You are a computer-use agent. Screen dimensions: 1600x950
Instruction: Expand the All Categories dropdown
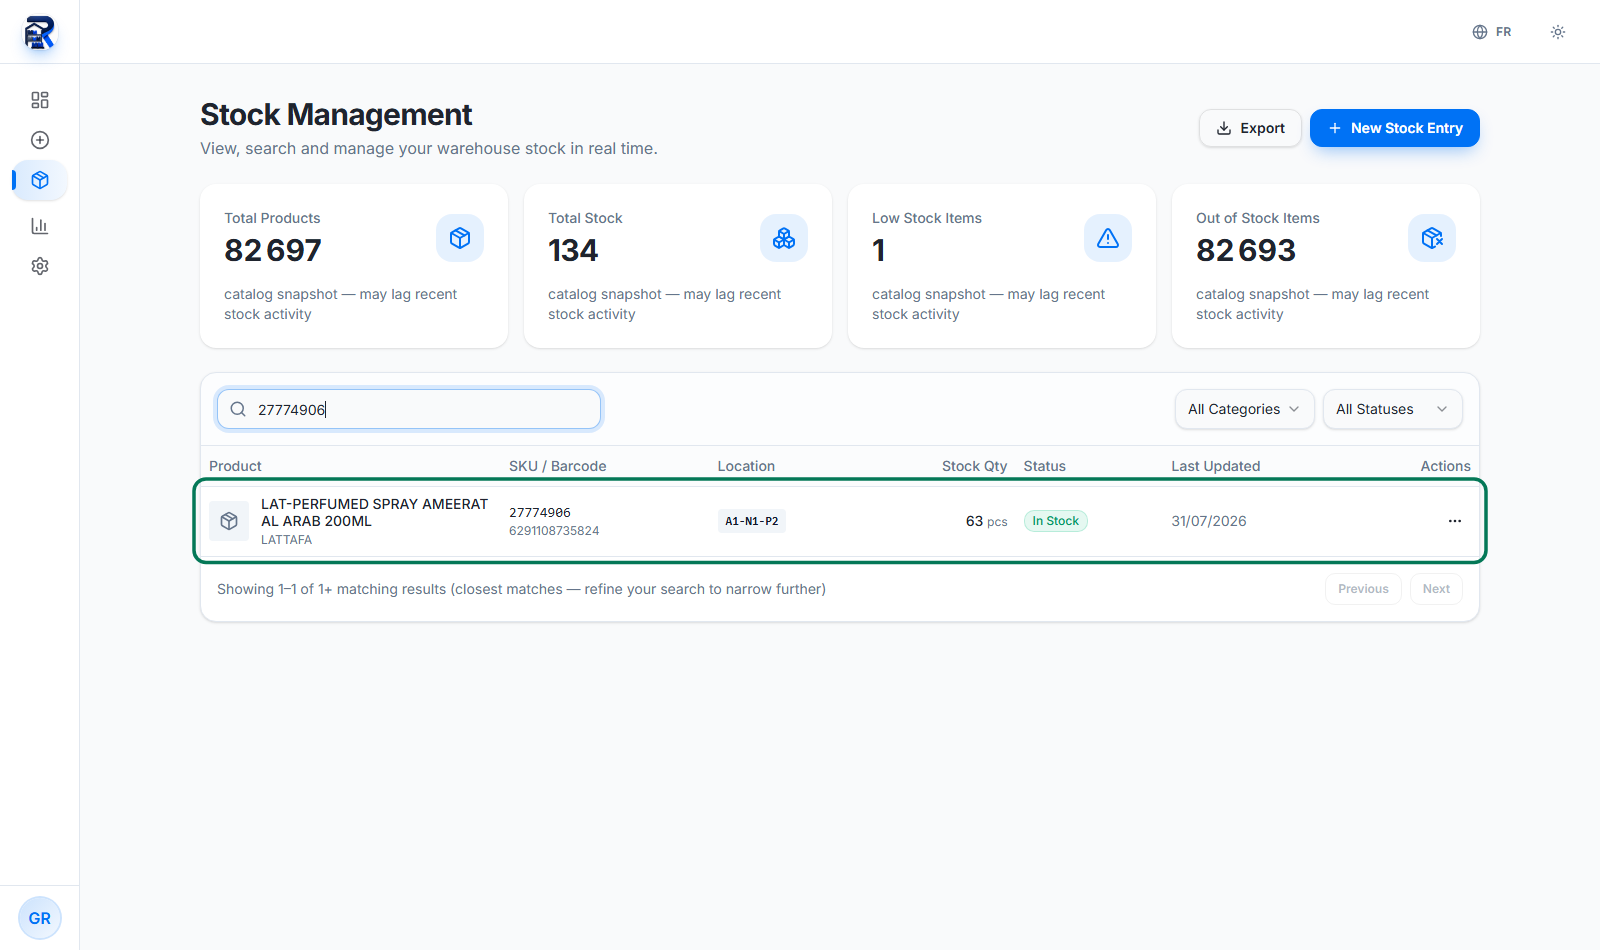(1244, 409)
